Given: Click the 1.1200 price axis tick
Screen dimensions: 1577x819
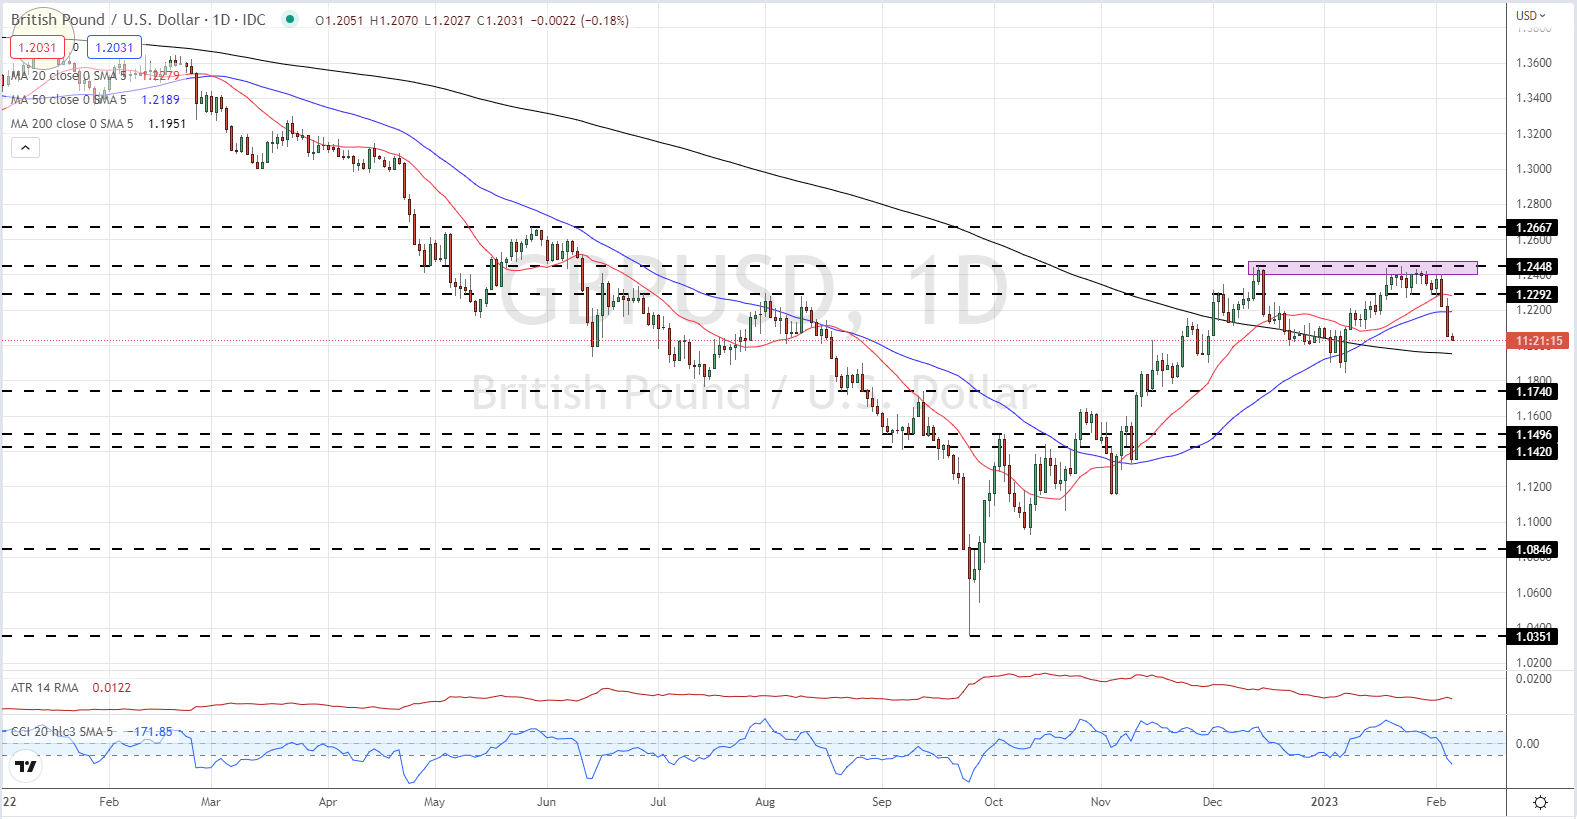Looking at the screenshot, I should click(1534, 487).
